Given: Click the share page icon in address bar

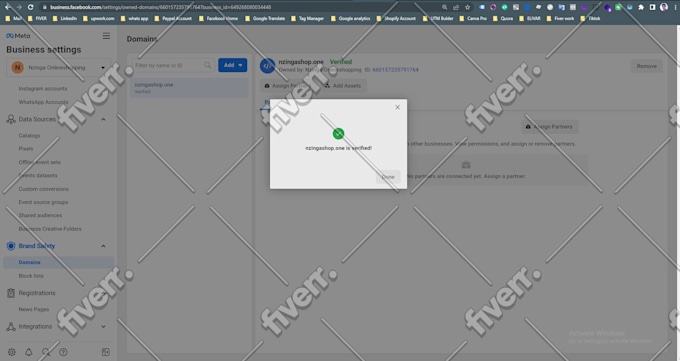Looking at the screenshot, I should coord(456,7).
